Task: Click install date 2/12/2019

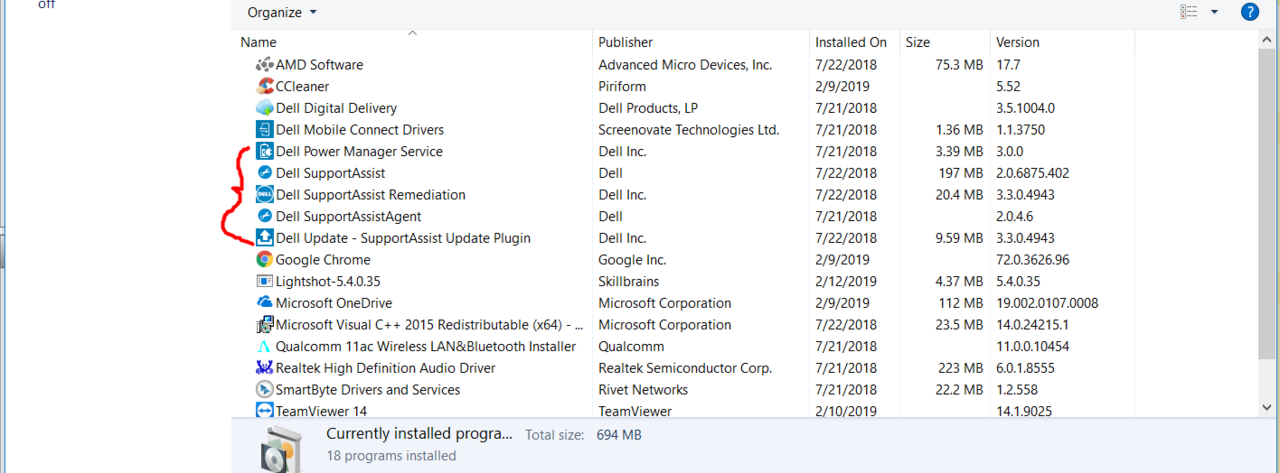Action: pos(846,281)
